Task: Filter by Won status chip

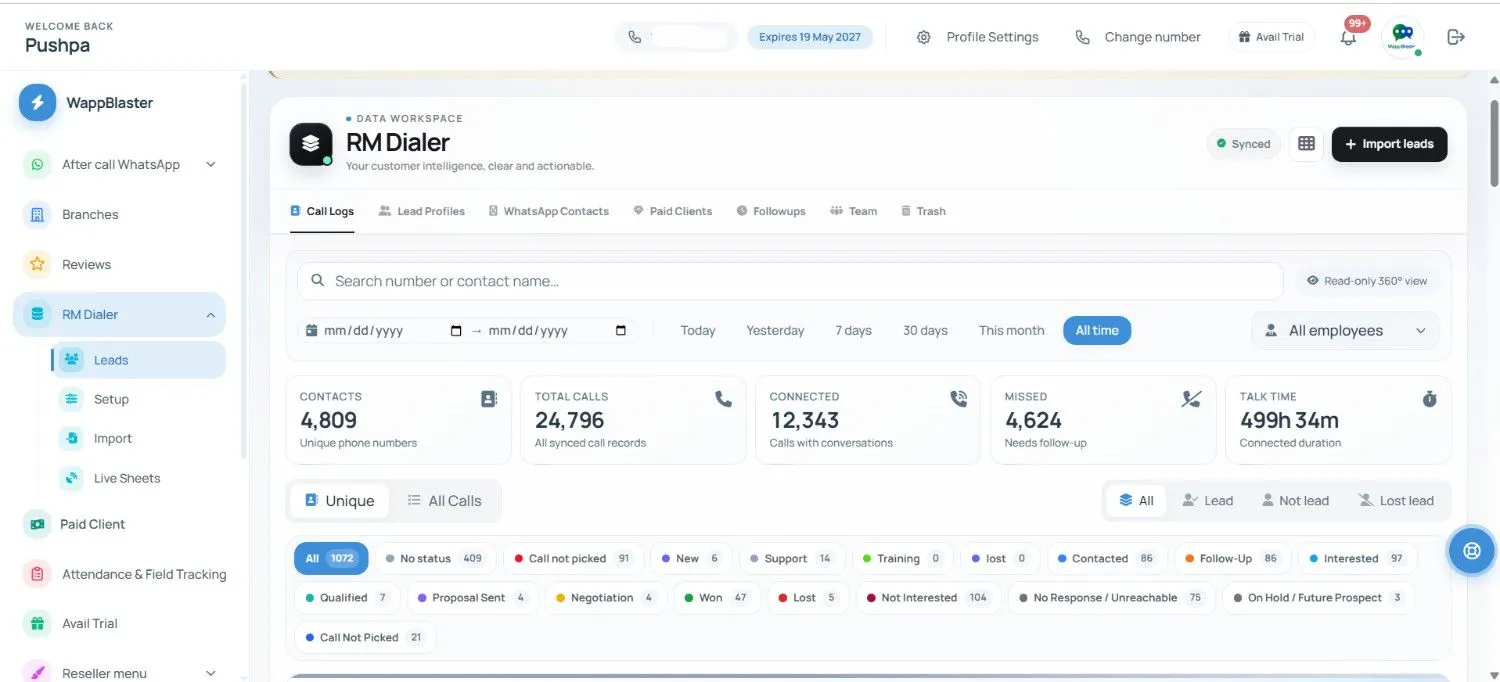Action: click(716, 597)
